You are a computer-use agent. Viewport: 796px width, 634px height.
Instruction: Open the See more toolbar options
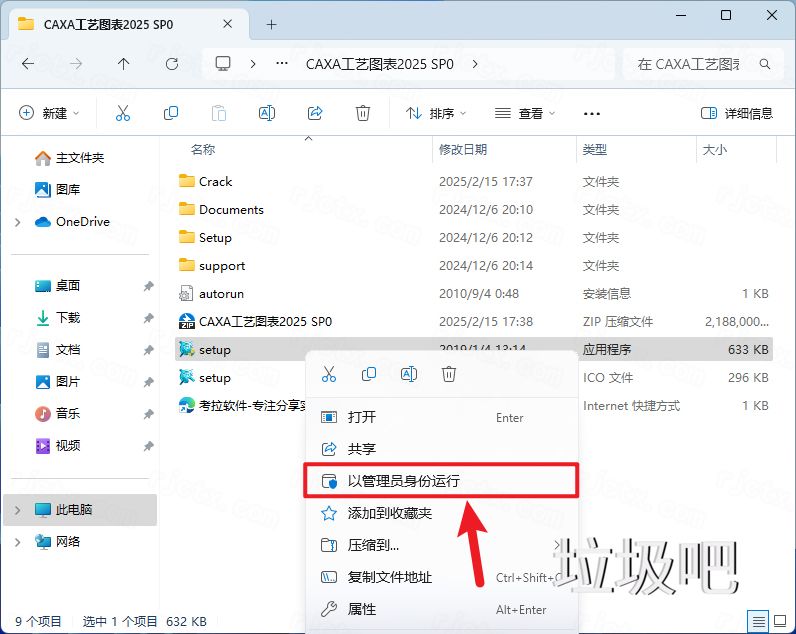(x=592, y=113)
